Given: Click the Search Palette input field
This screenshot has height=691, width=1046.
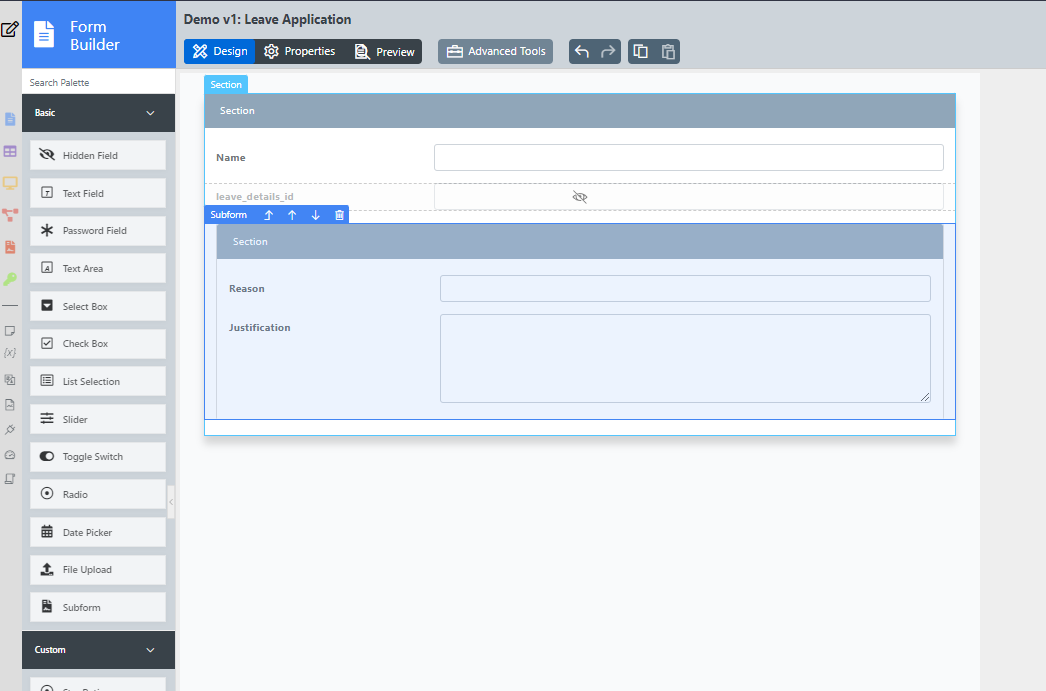Looking at the screenshot, I should [98, 83].
